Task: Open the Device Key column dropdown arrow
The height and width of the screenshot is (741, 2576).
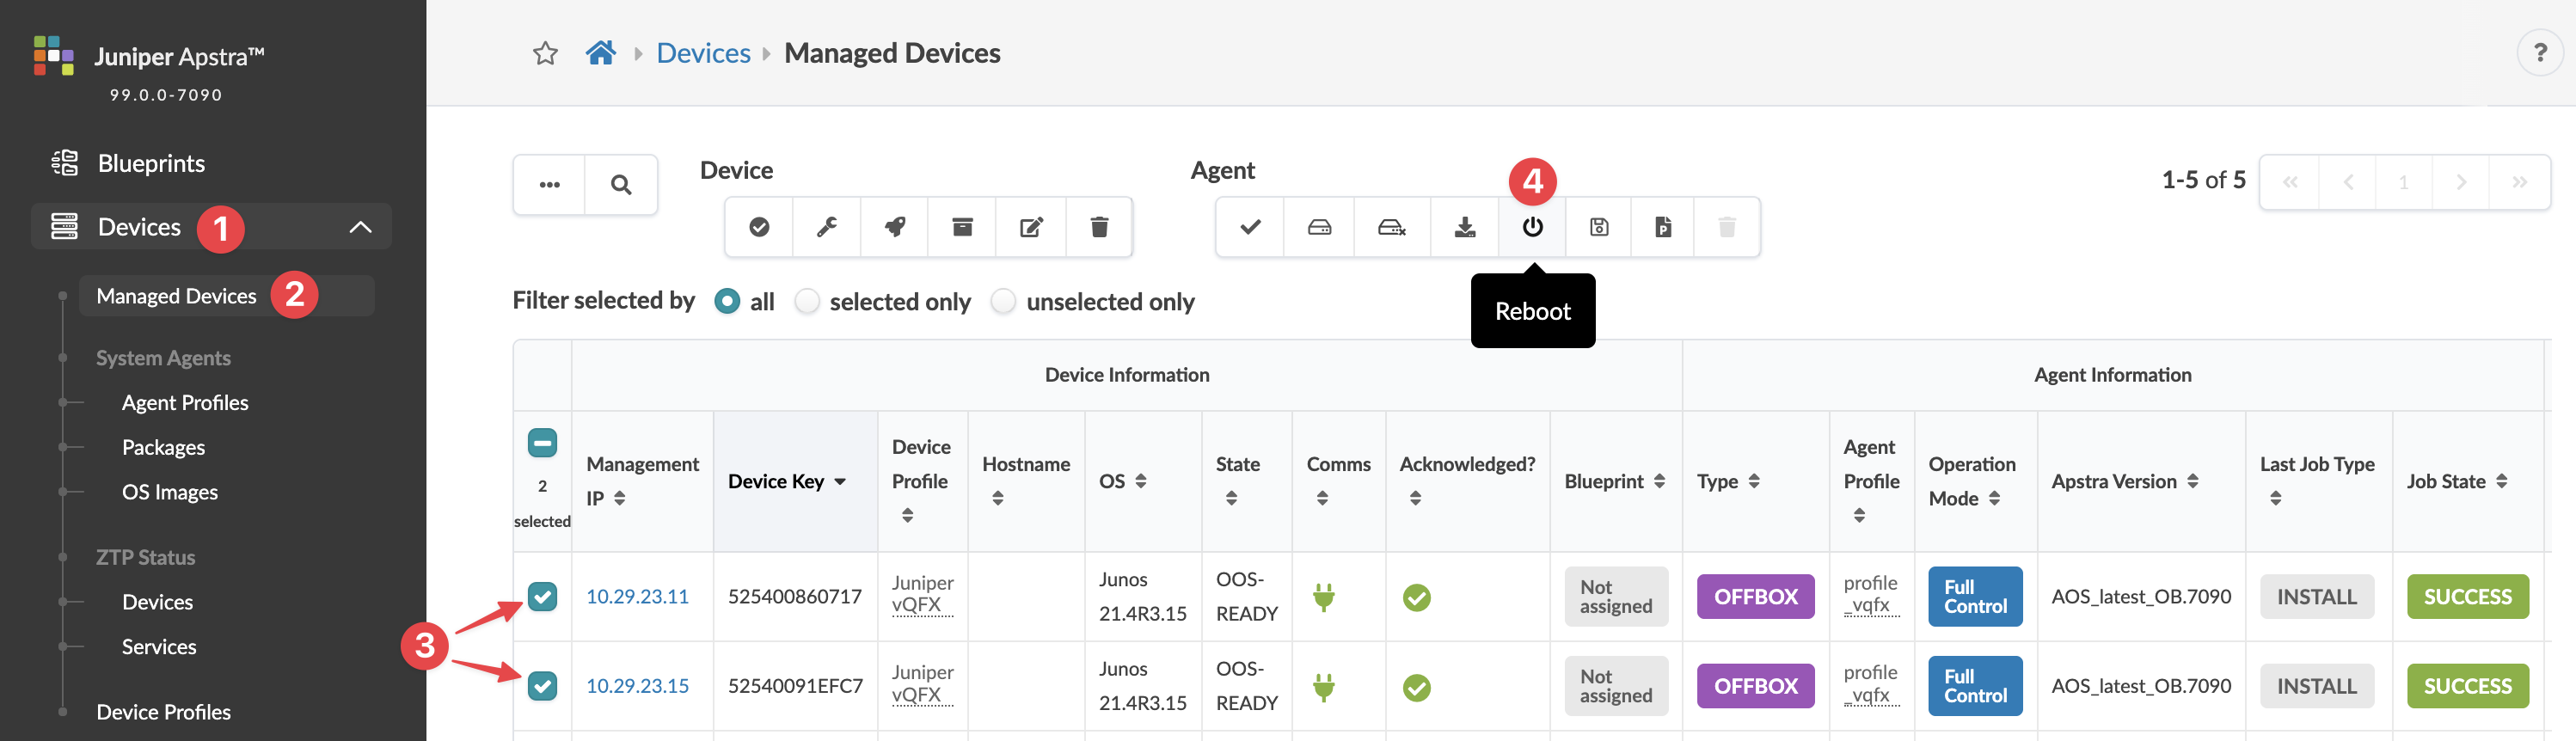Action: (x=841, y=482)
